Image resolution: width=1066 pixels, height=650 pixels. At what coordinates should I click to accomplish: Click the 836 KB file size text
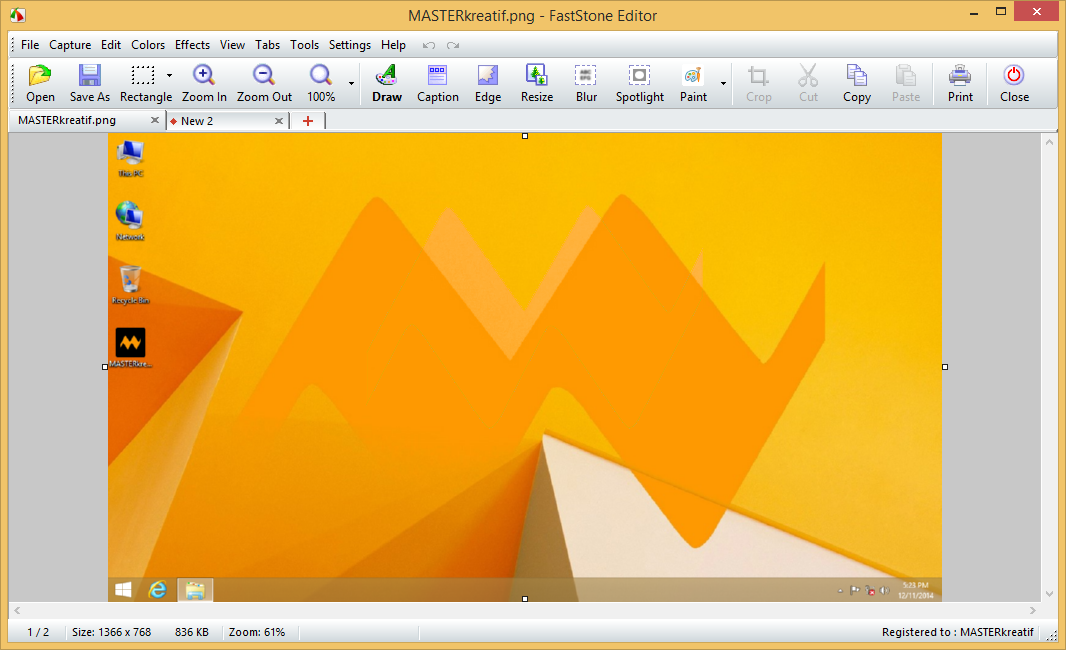click(x=192, y=632)
